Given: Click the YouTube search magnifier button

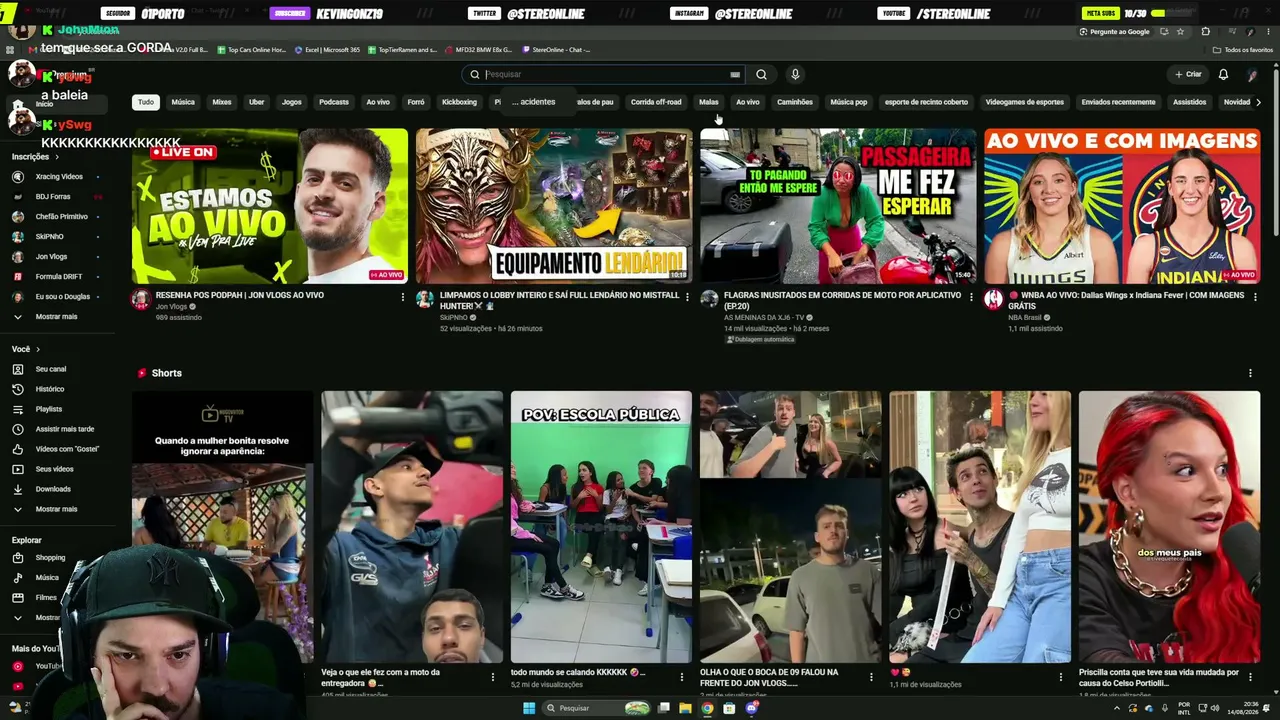Looking at the screenshot, I should click(x=761, y=74).
